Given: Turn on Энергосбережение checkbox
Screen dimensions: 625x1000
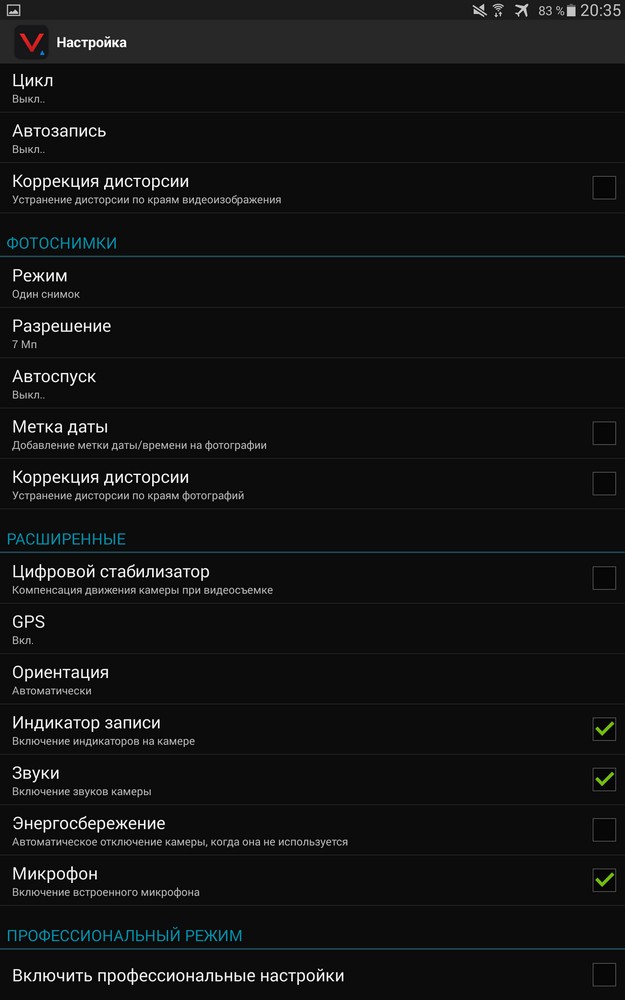Looking at the screenshot, I should (x=604, y=830).
